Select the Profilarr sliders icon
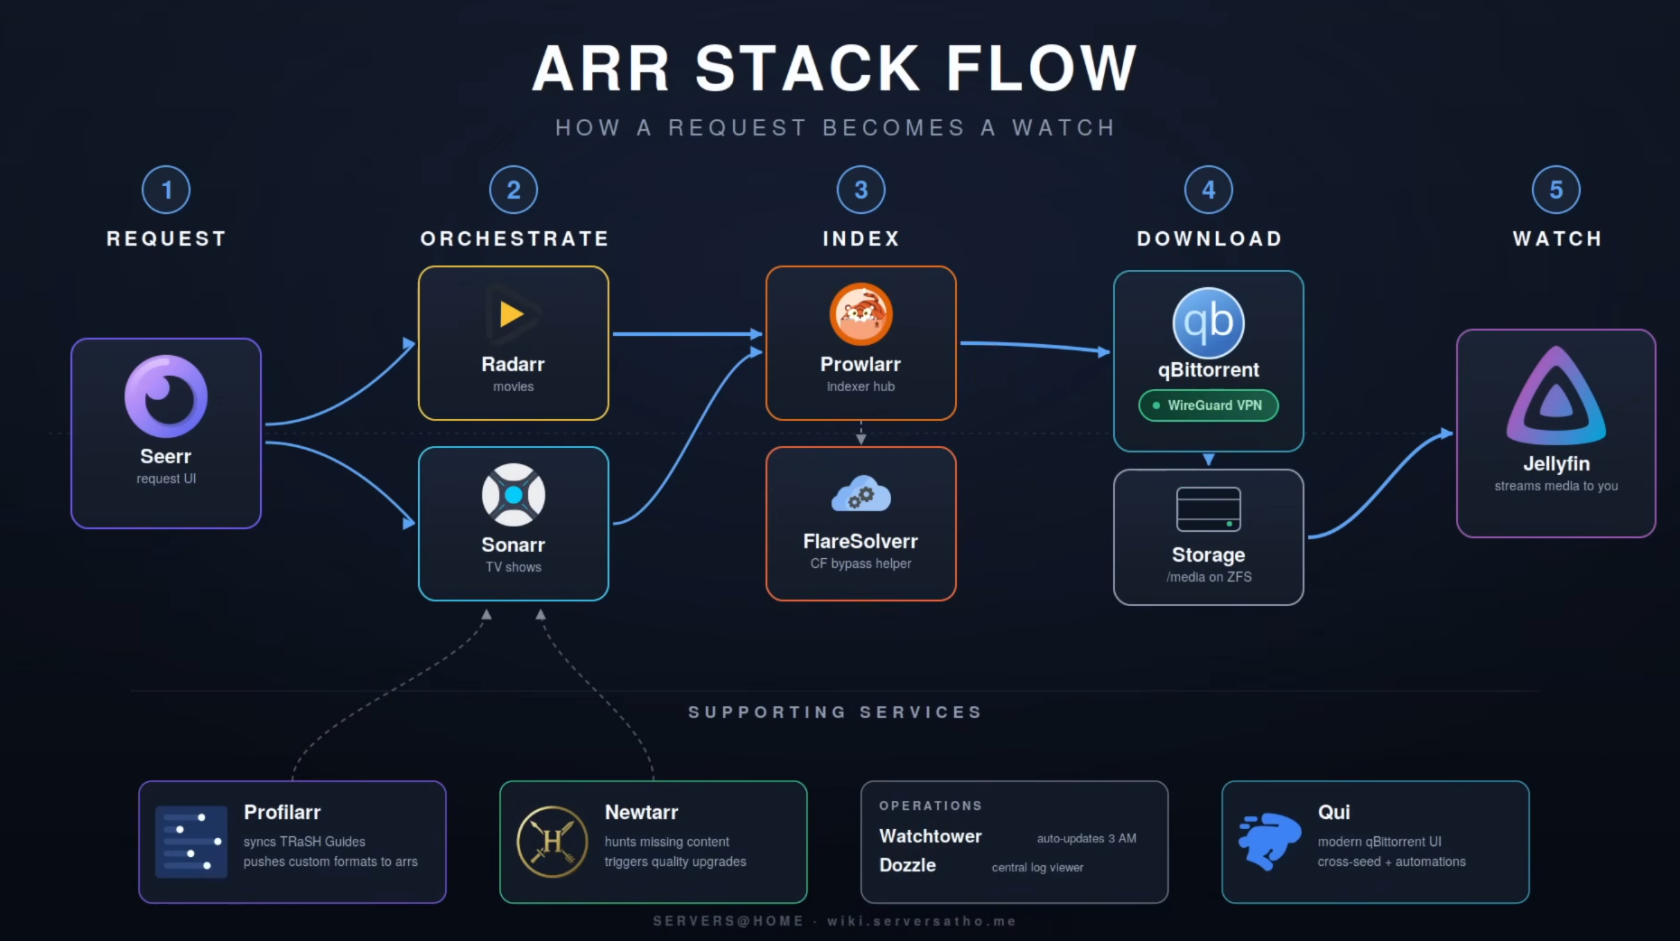This screenshot has width=1680, height=941. point(191,842)
